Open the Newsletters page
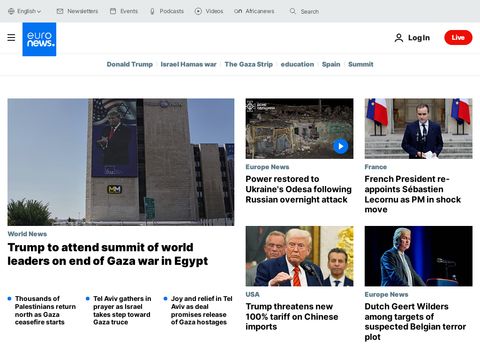This screenshot has width=480, height=360. [x=83, y=11]
